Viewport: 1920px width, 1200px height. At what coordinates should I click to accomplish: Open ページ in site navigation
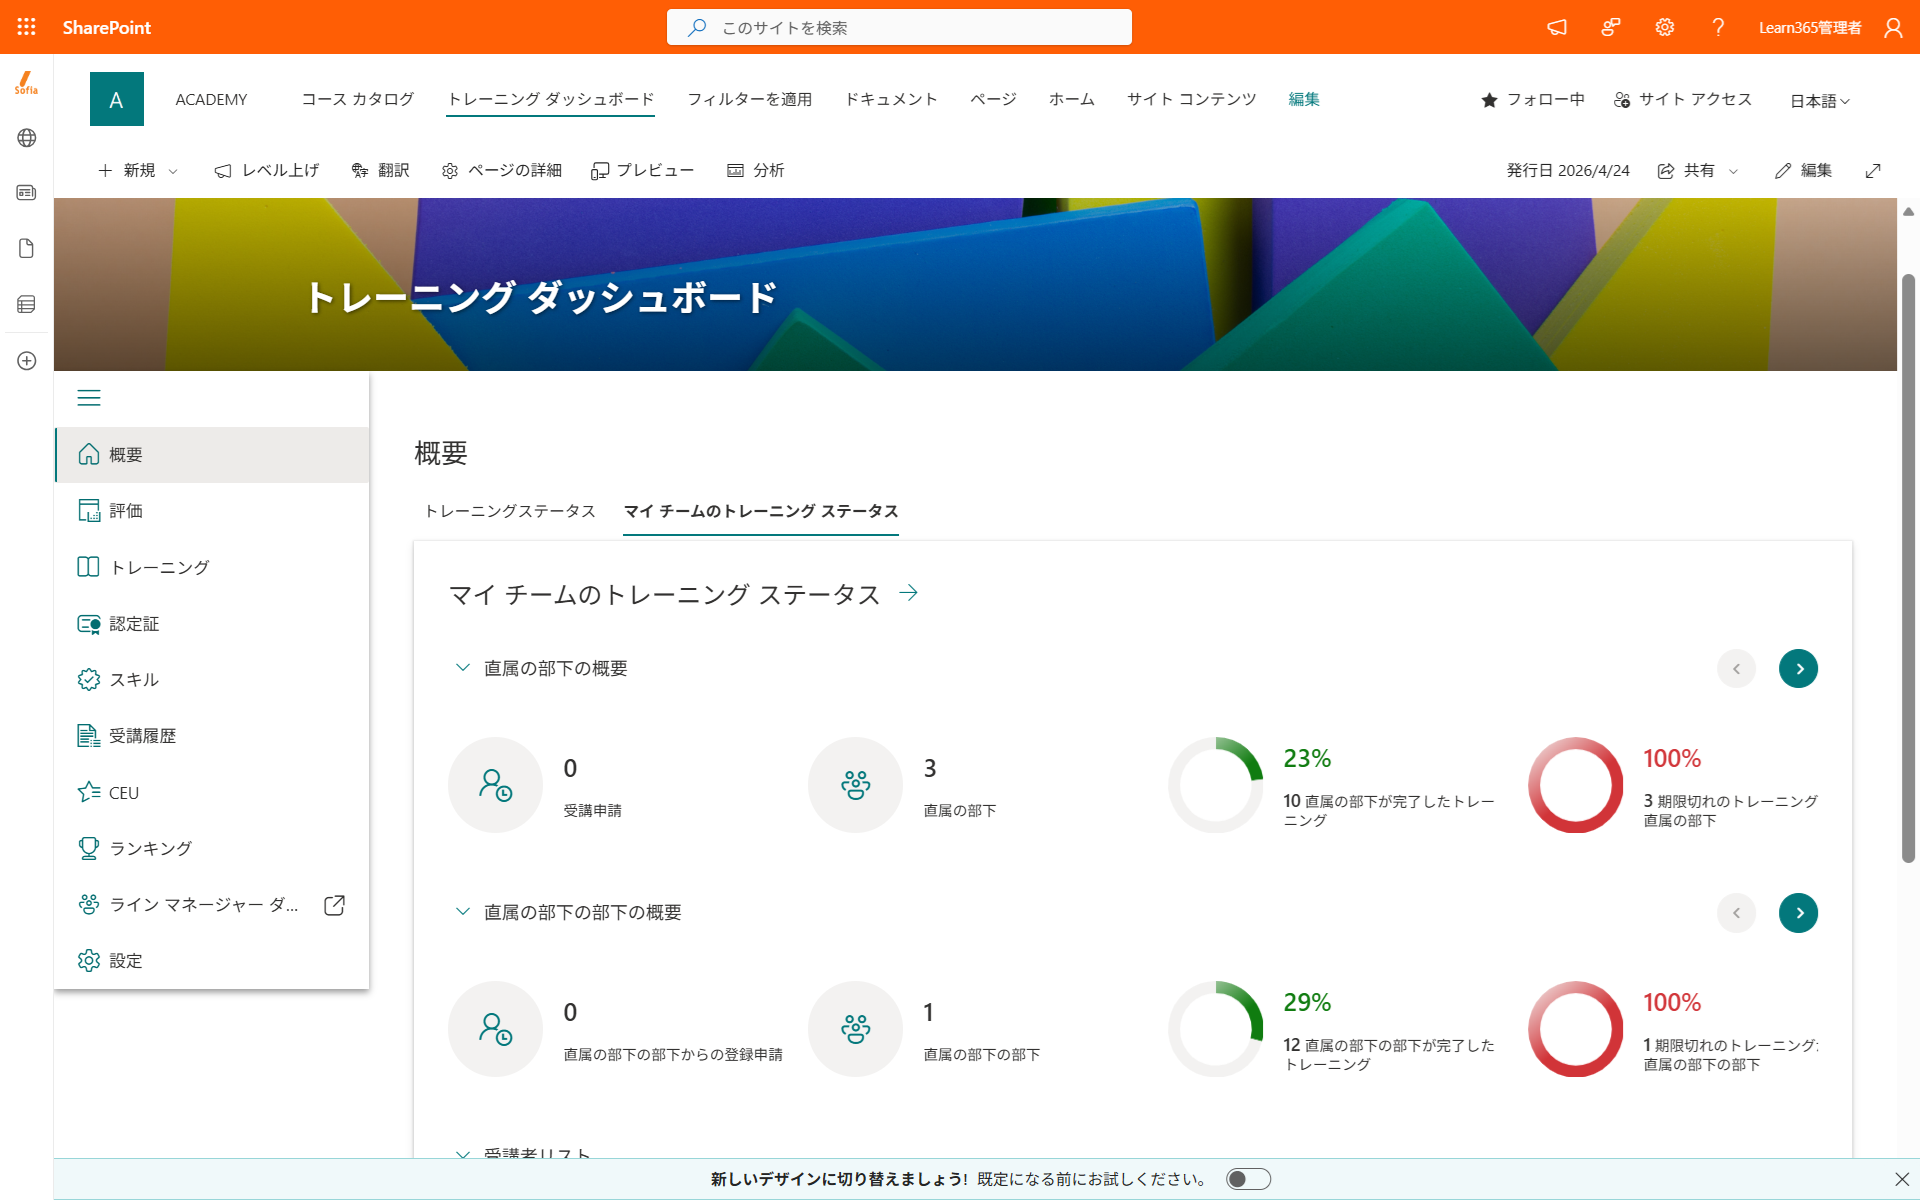pyautogui.click(x=993, y=99)
